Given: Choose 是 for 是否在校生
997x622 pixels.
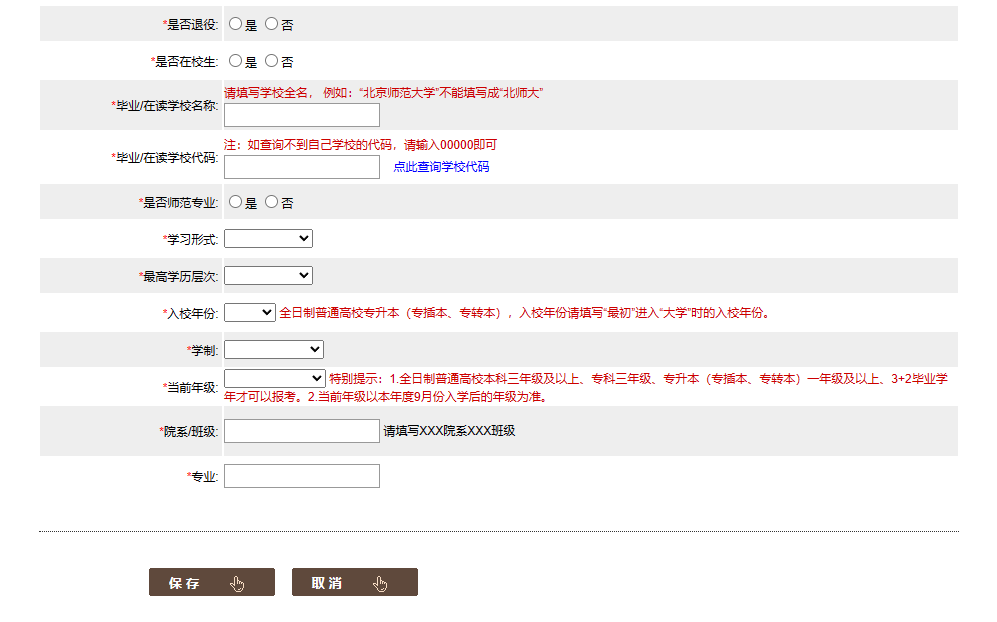Looking at the screenshot, I should point(235,61).
